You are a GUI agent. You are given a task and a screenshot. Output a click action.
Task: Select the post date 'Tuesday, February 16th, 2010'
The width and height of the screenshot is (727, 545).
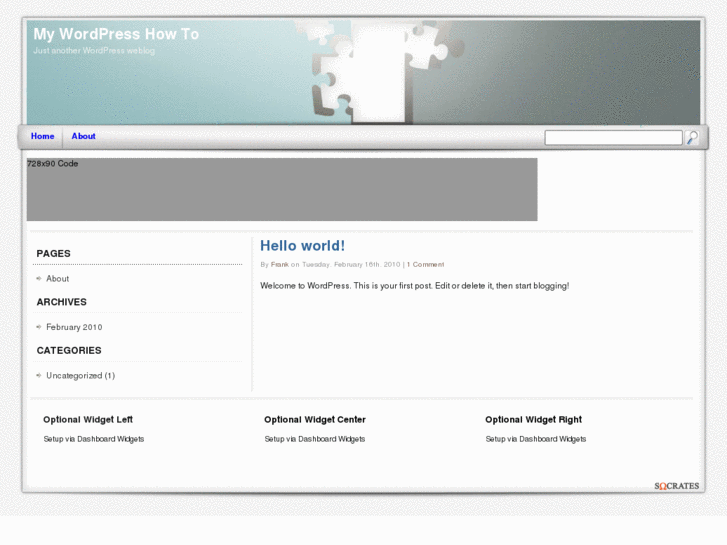pos(351,264)
